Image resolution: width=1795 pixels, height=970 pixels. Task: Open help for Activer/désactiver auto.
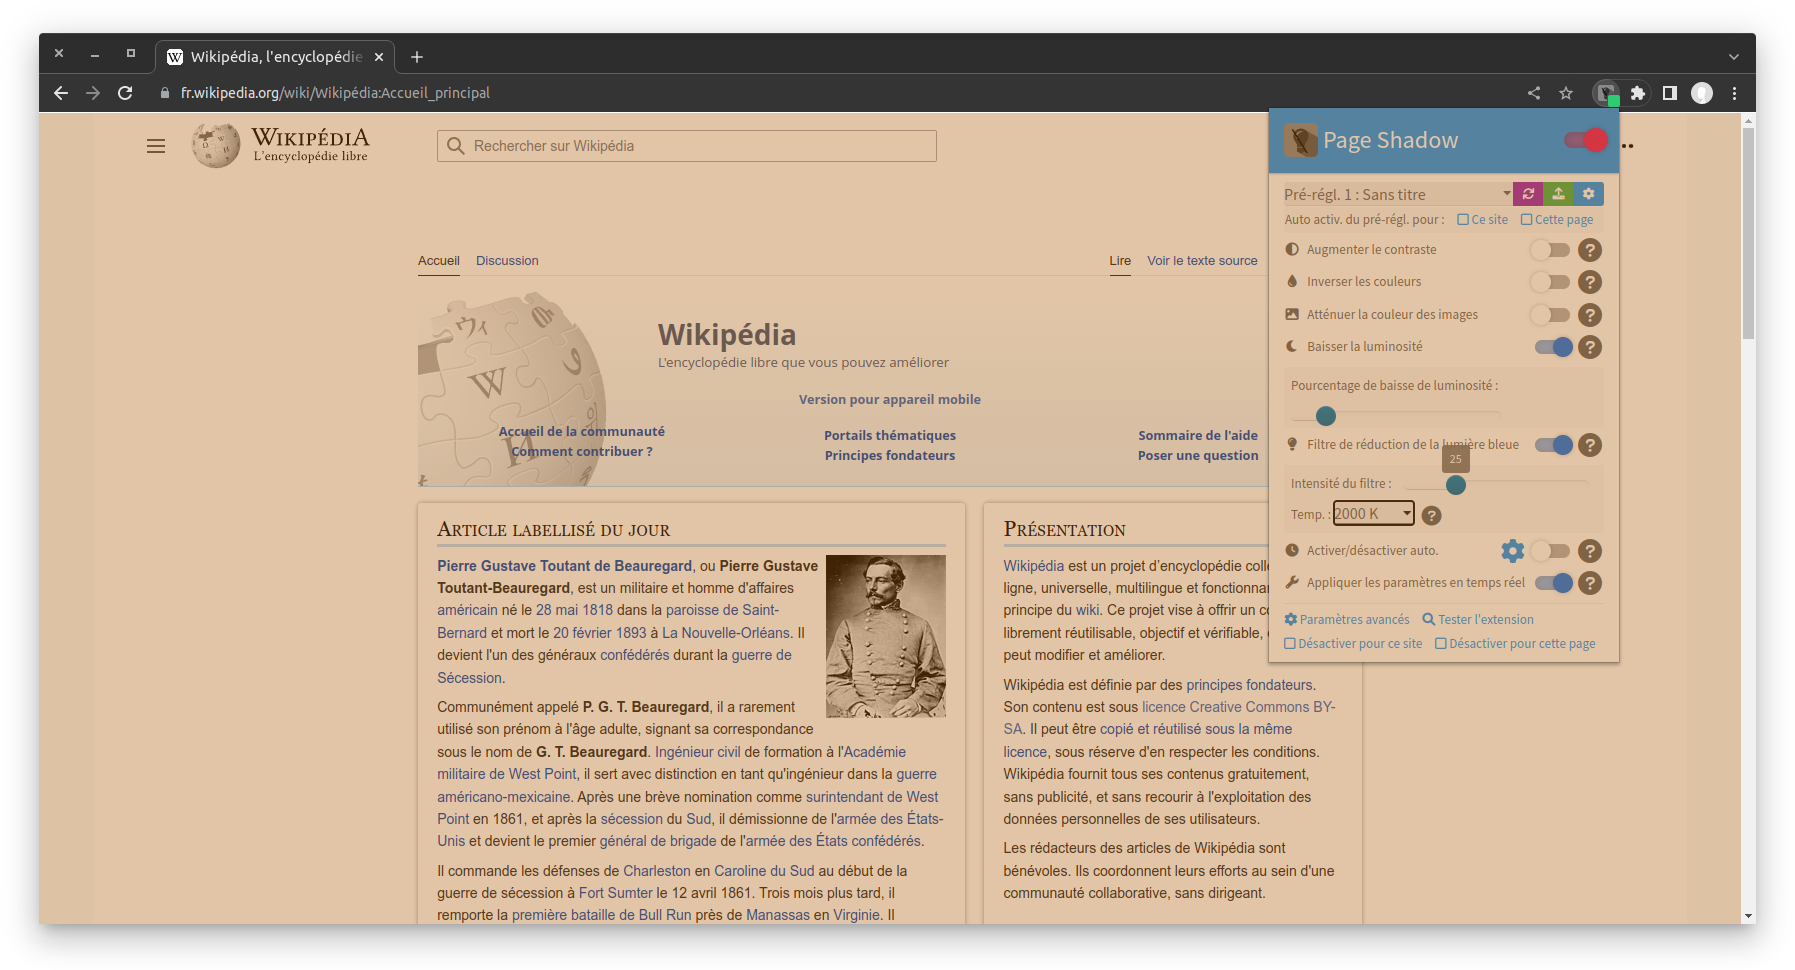point(1590,551)
